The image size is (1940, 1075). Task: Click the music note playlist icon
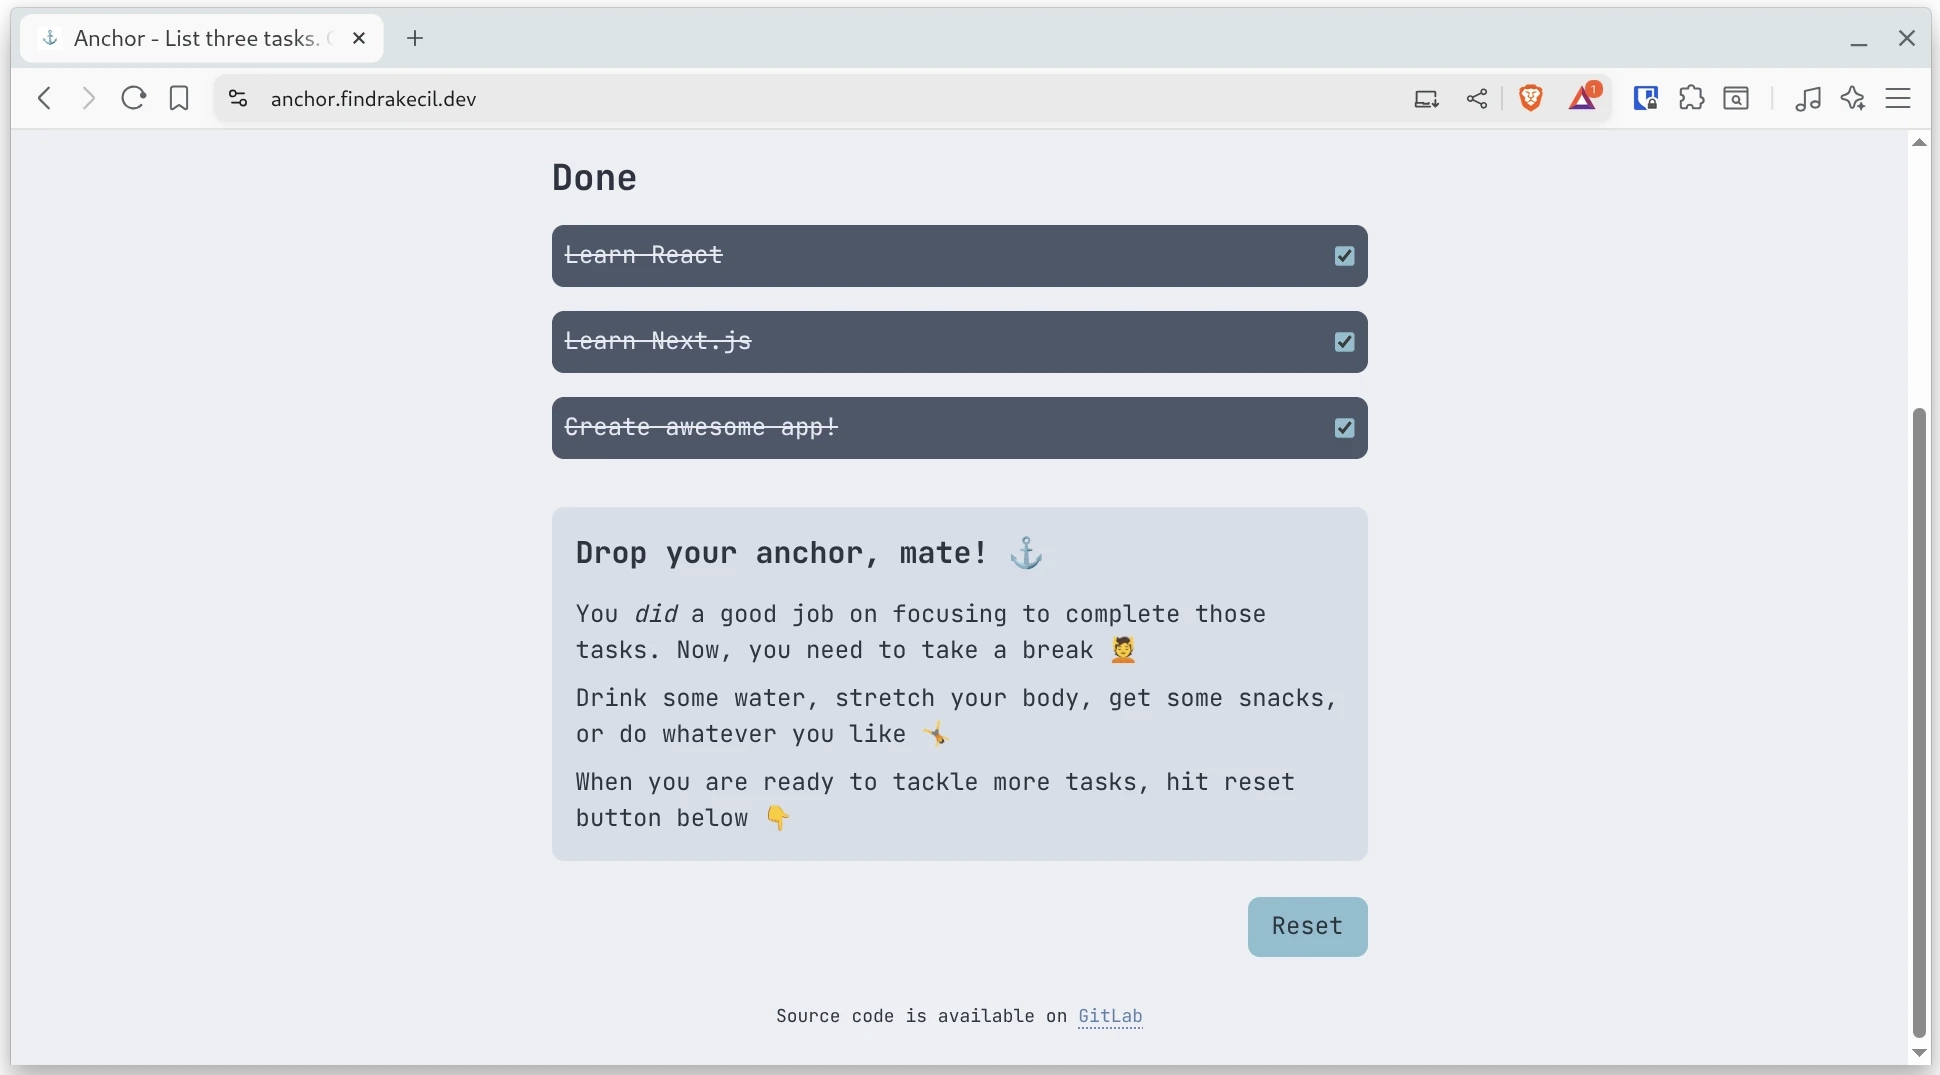coord(1807,98)
